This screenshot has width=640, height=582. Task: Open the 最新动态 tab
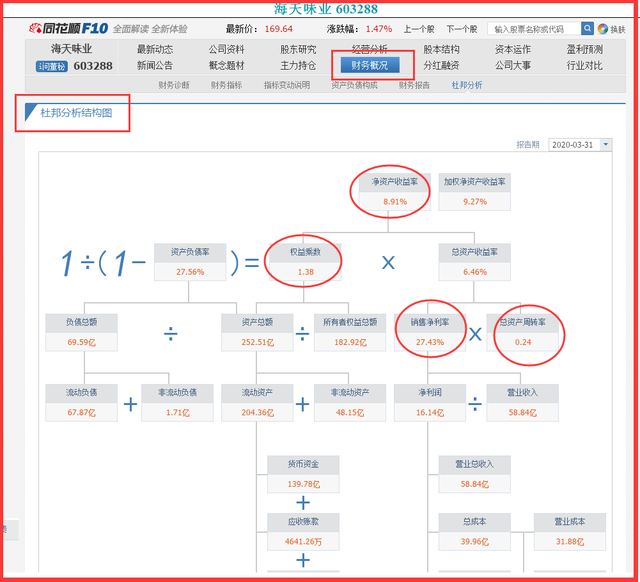tap(155, 49)
